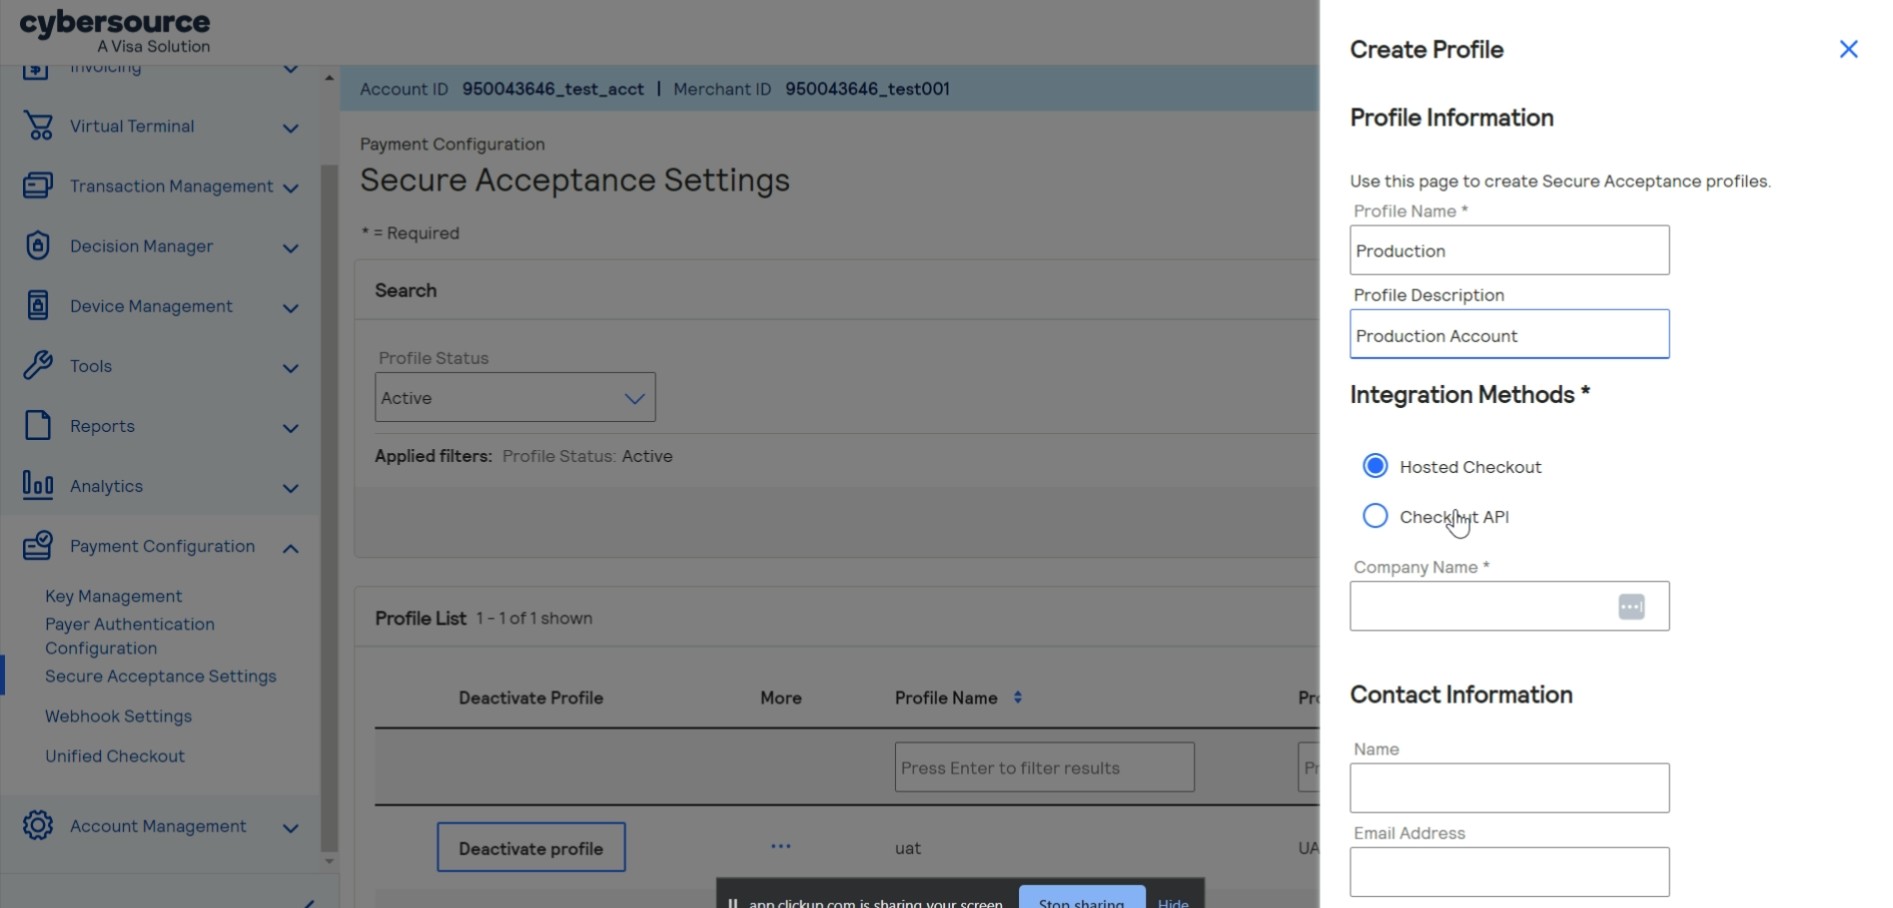Expand the Transaction Management menu chevron
The height and width of the screenshot is (908, 1893).
pos(291,188)
